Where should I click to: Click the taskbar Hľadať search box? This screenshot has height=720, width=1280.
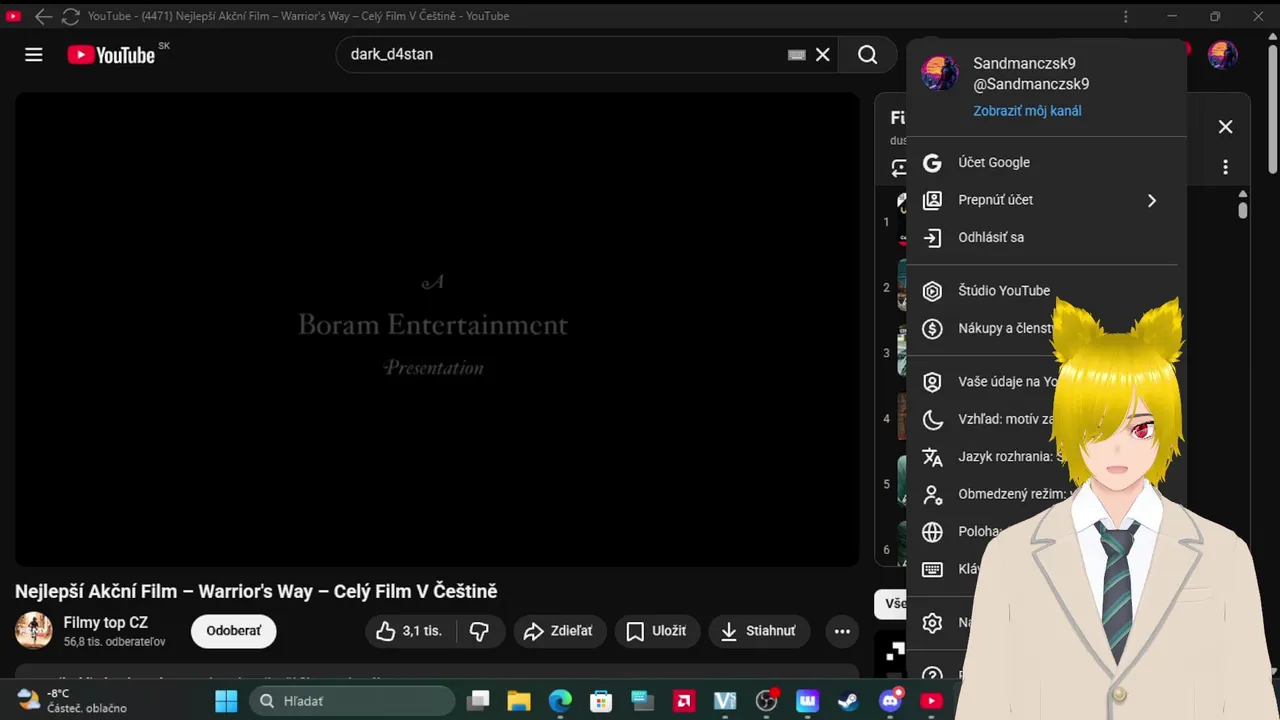tap(352, 701)
